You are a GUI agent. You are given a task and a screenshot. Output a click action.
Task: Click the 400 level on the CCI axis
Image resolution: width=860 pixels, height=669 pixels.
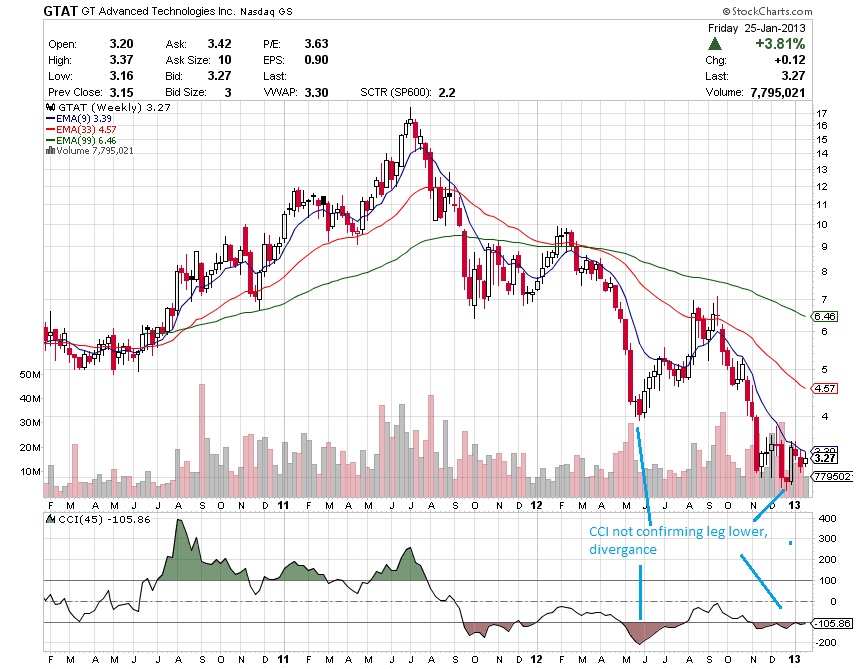[x=828, y=518]
